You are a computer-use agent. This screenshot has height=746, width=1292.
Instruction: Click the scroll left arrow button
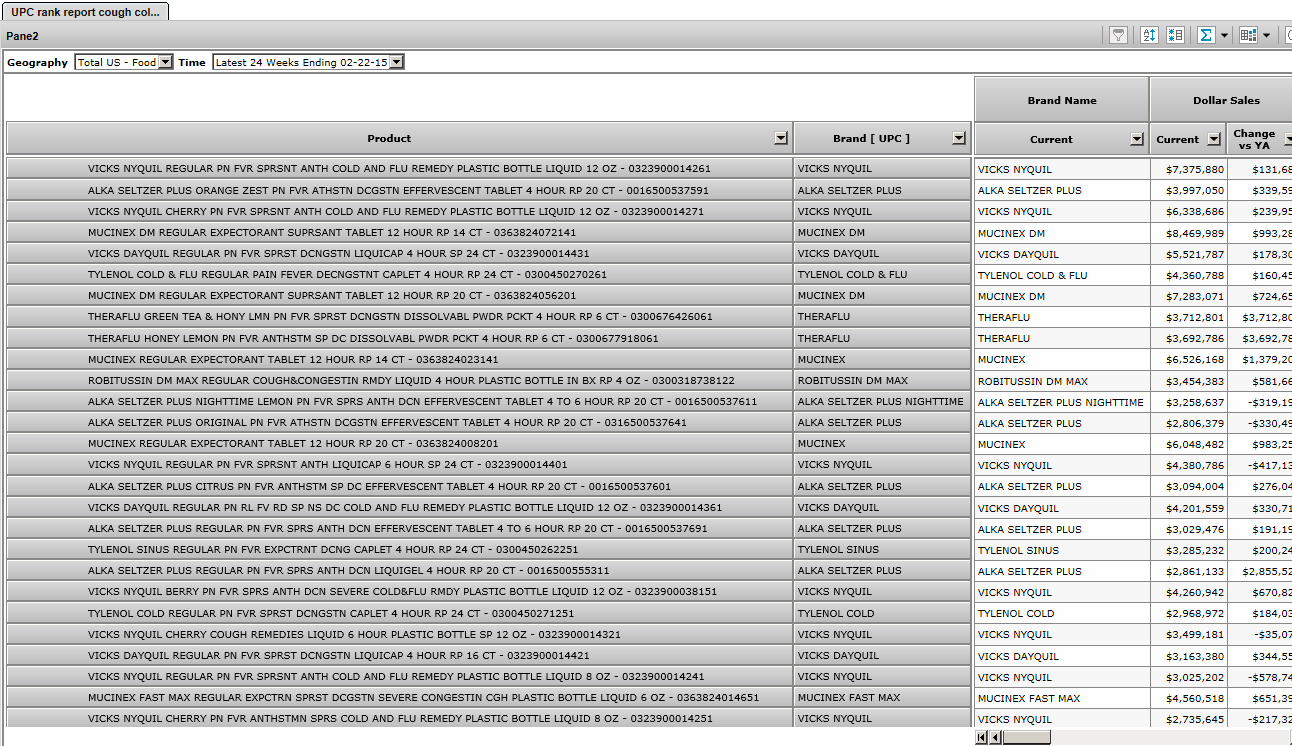(995, 737)
